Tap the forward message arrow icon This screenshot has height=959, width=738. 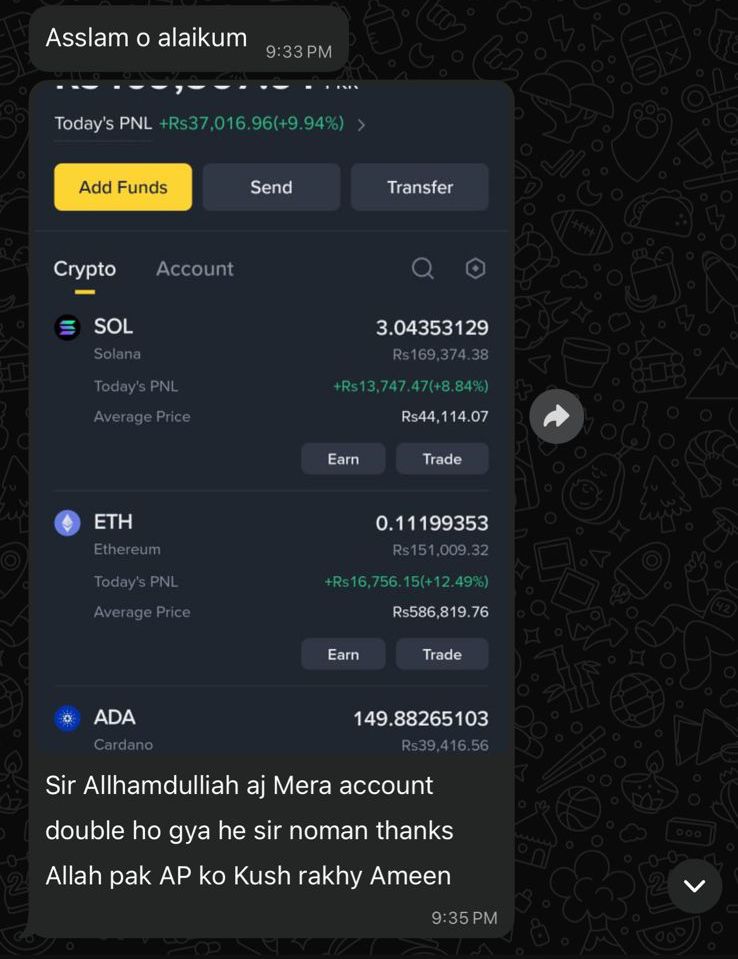(556, 417)
